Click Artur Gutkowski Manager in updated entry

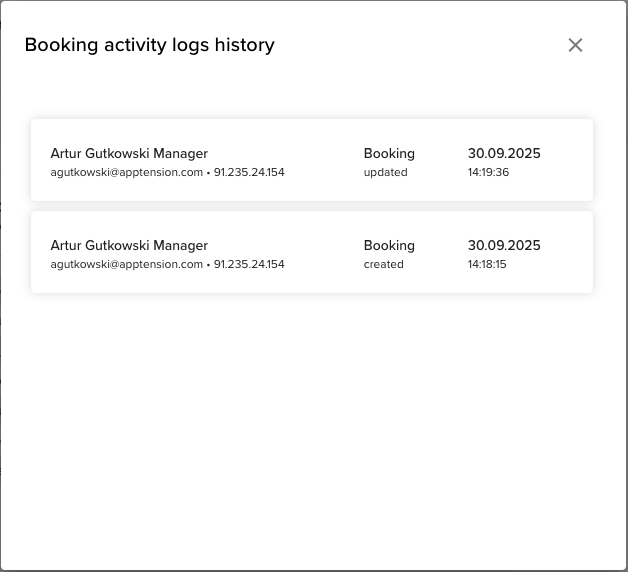pos(129,153)
